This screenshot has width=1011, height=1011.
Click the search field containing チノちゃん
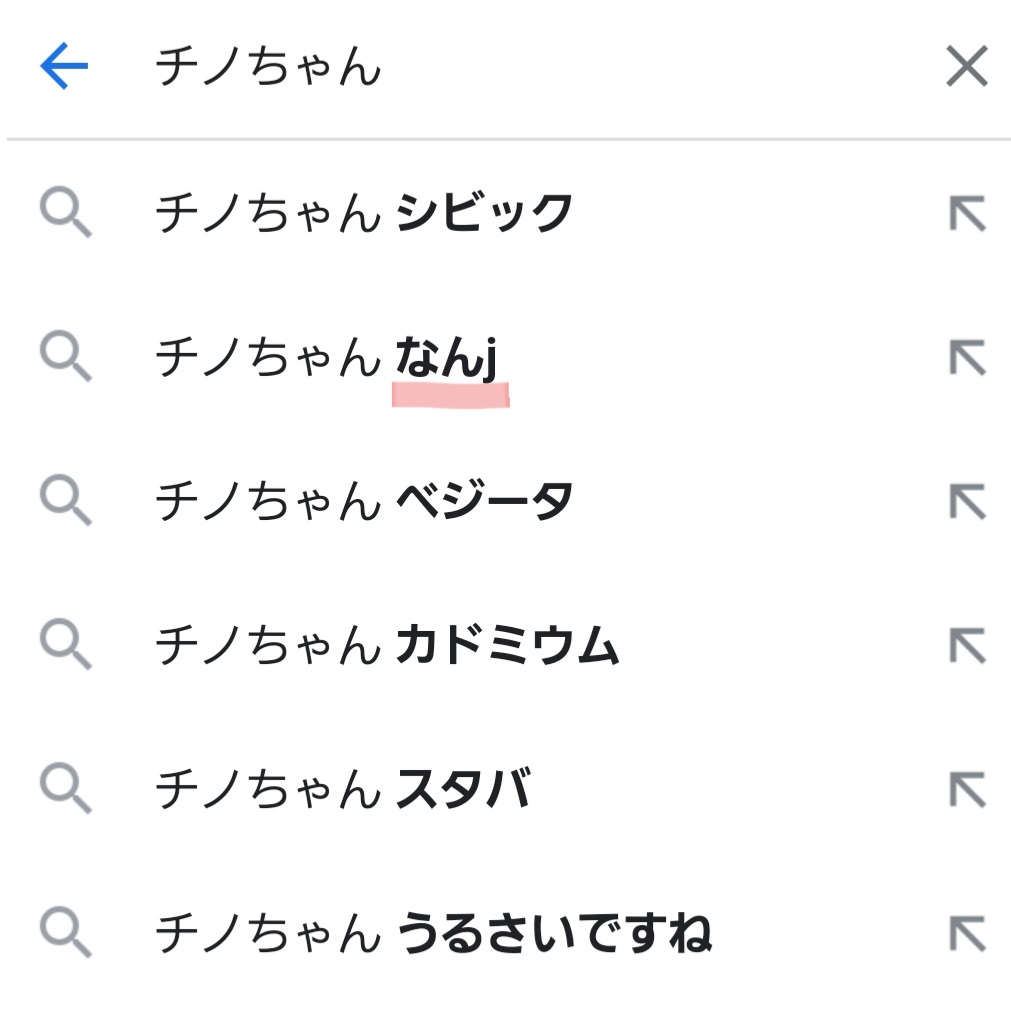pos(500,67)
